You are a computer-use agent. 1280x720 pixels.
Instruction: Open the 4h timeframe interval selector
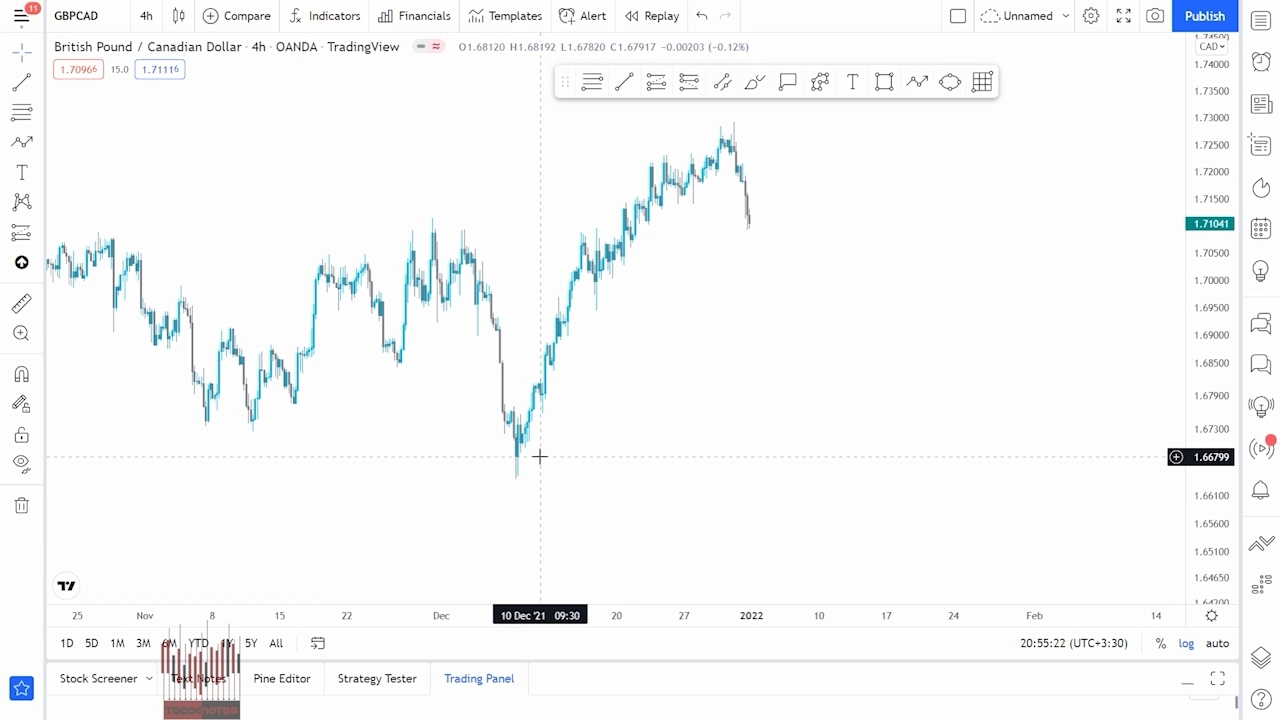[x=146, y=16]
